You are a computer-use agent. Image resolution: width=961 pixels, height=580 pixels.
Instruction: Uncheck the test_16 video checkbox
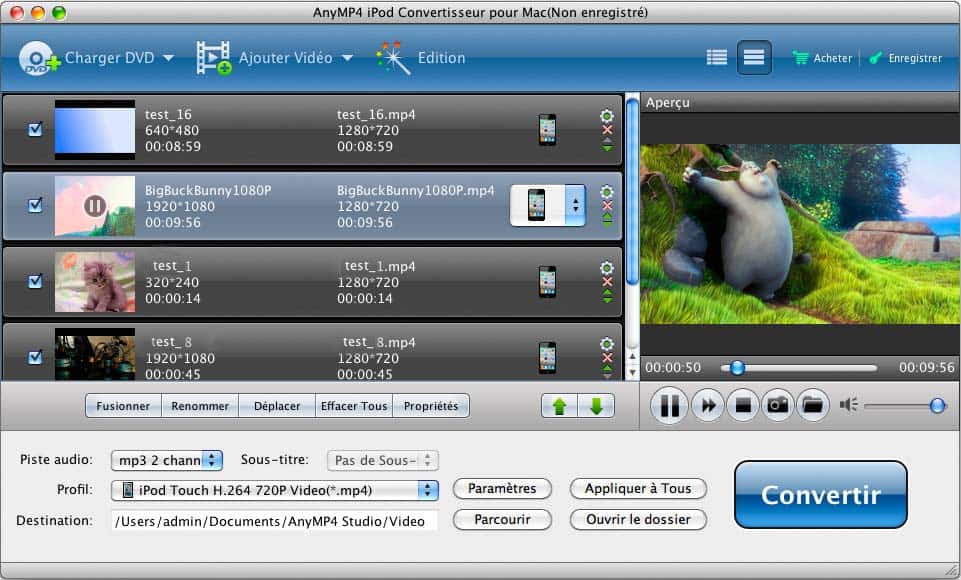tap(35, 129)
